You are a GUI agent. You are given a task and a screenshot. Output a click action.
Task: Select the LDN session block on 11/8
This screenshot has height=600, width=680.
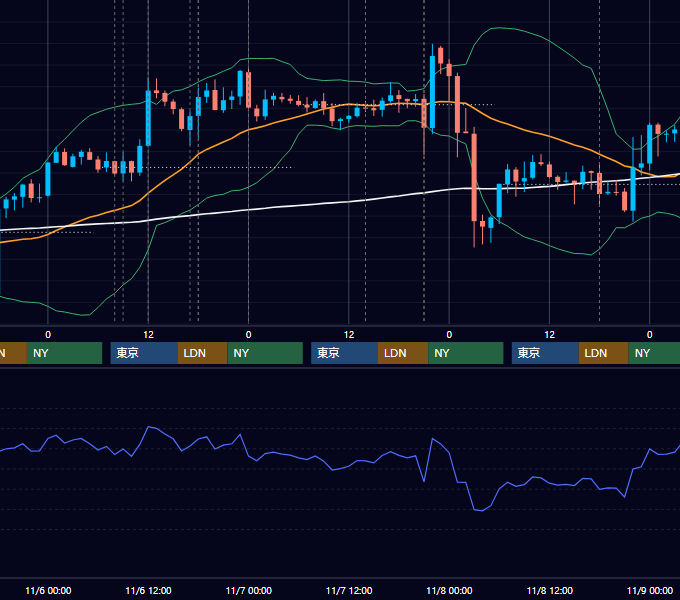coord(604,353)
